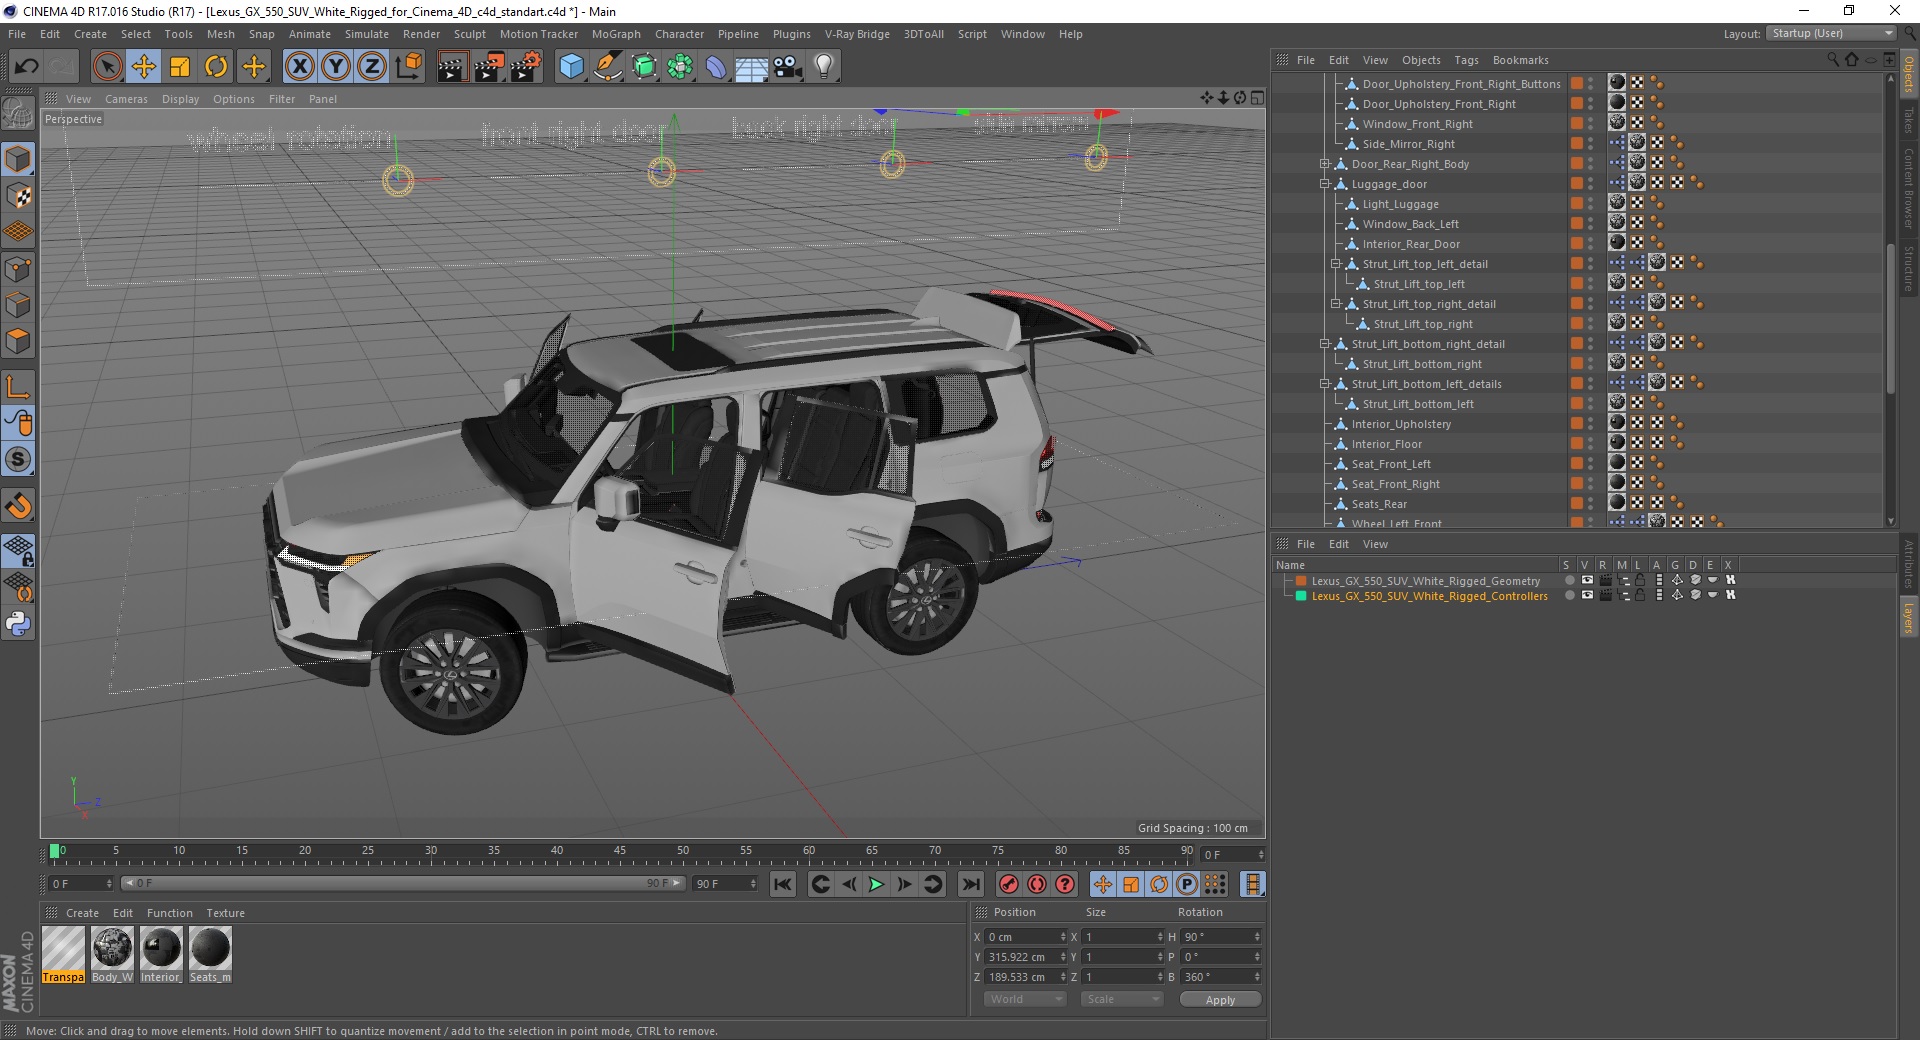The image size is (1920, 1040).
Task: Activate the Rotate tool
Action: 216,67
